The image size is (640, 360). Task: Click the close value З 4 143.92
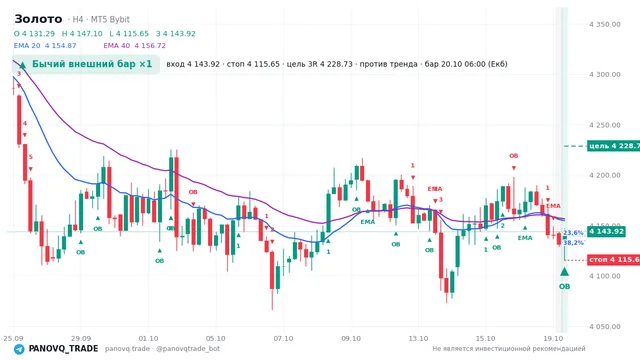pyautogui.click(x=176, y=33)
